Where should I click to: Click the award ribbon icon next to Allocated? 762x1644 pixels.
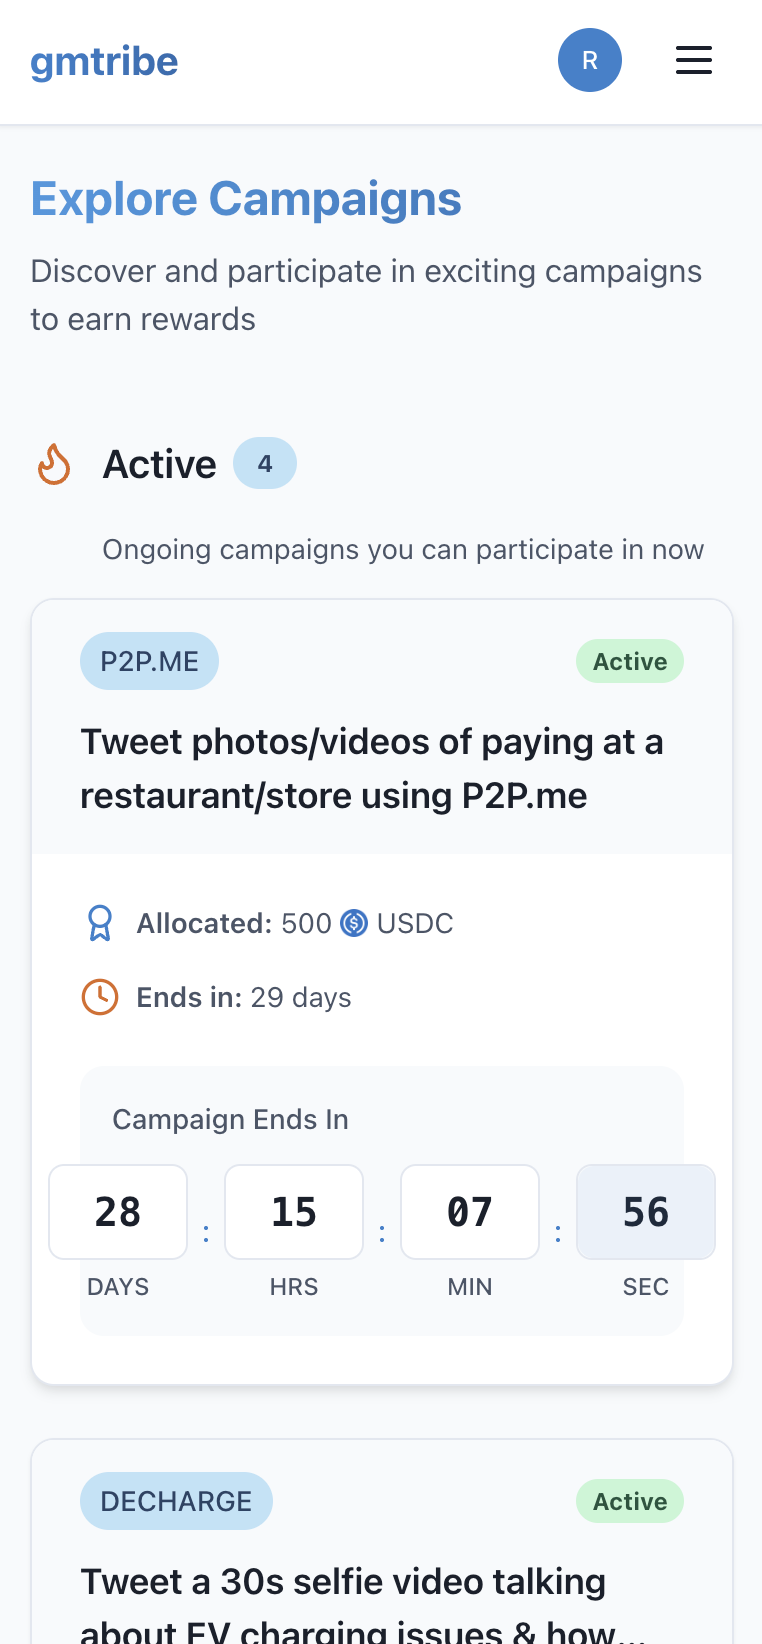tap(100, 923)
